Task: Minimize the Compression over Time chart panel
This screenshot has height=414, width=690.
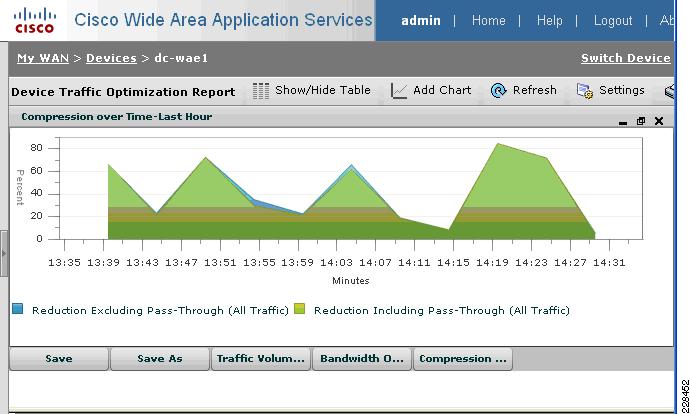Action: pos(623,122)
